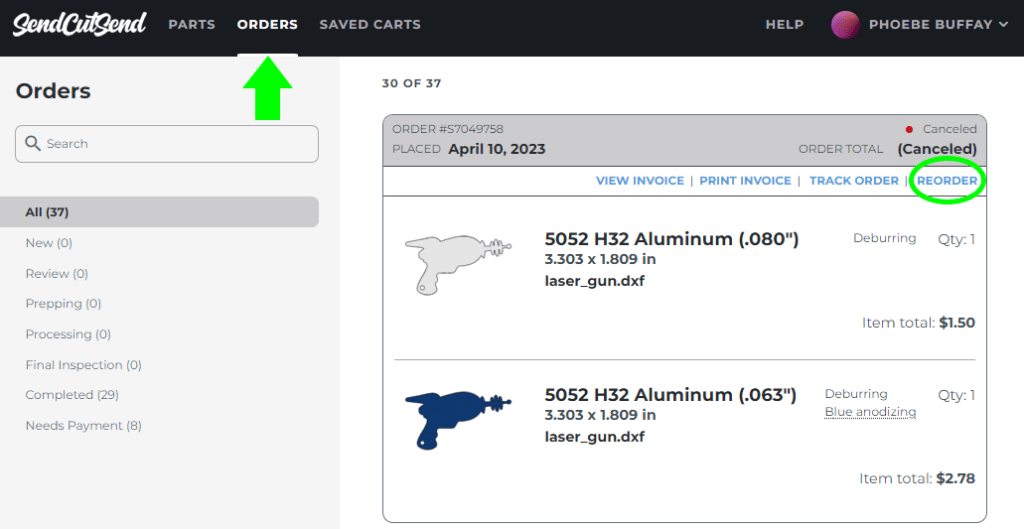
Task: Open Saved Carts
Action: click(370, 25)
